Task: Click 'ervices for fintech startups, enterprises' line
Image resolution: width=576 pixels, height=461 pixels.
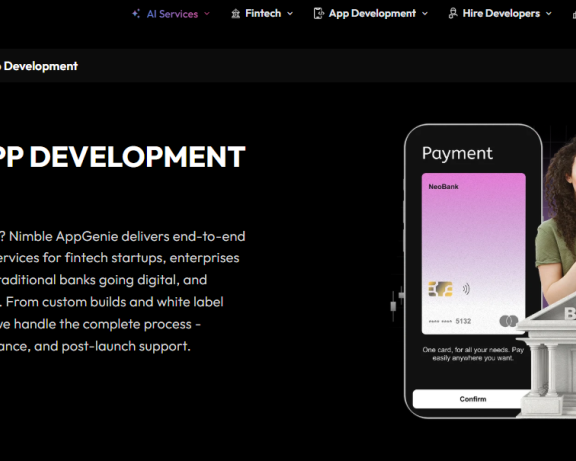Action: coord(119,258)
